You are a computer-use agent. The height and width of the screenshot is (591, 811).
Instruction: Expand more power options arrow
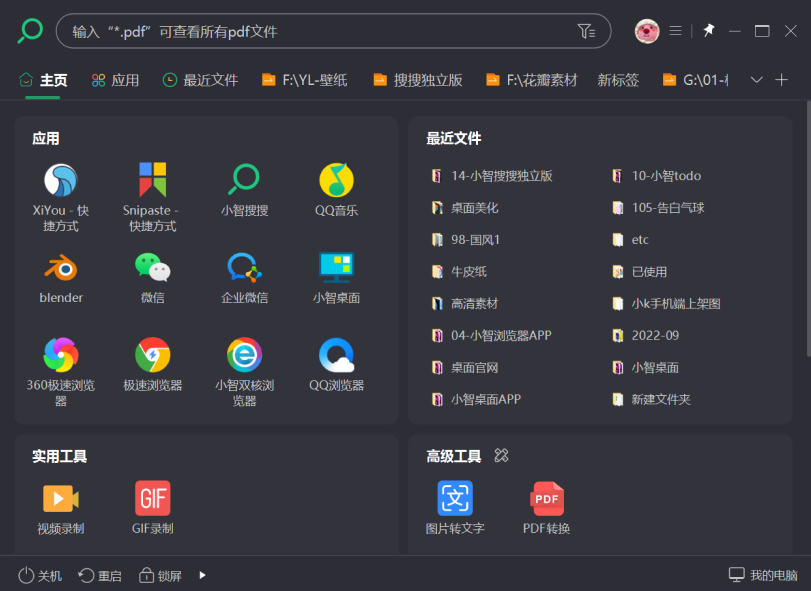[202, 575]
